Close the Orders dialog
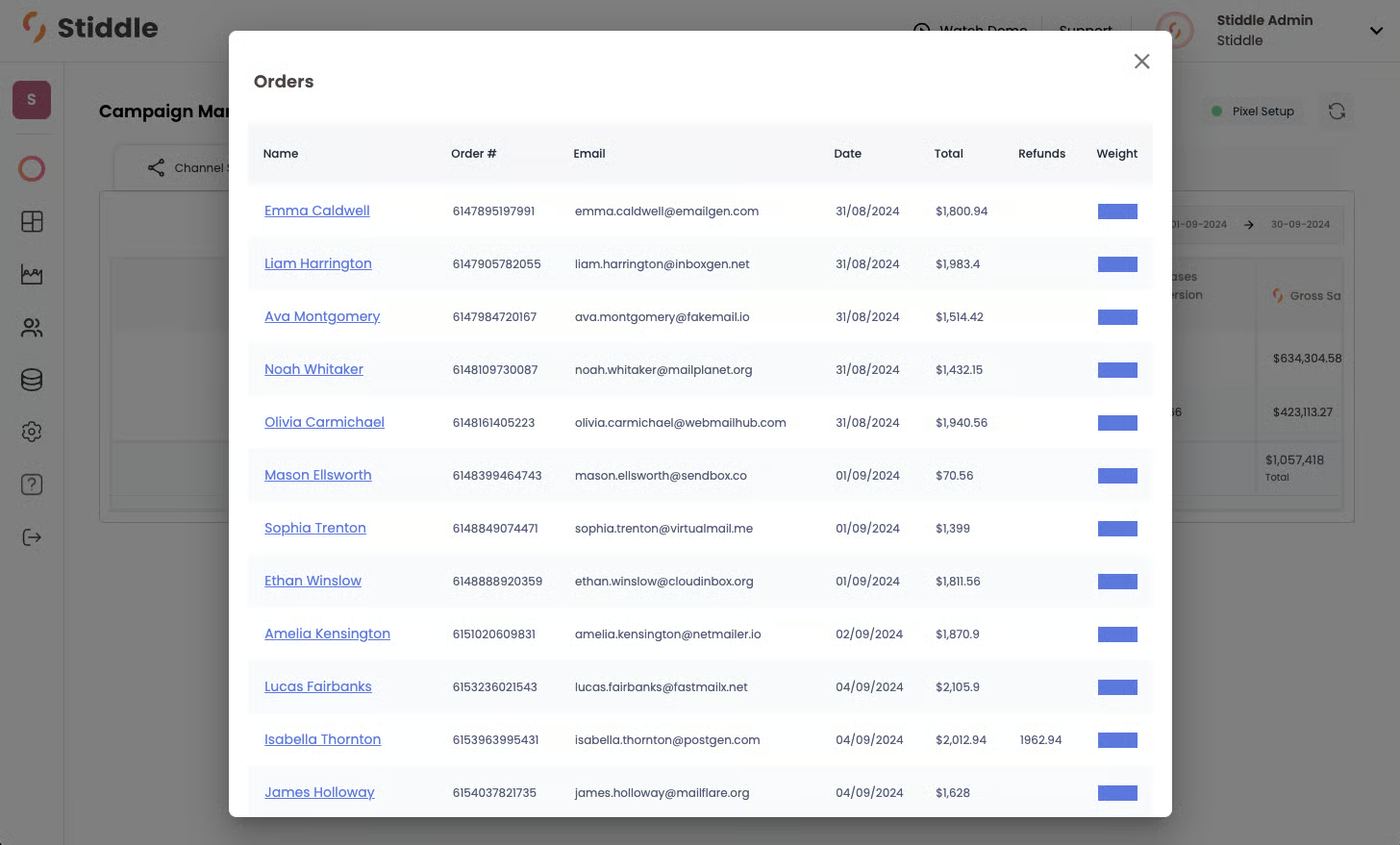This screenshot has width=1400, height=845. (1141, 61)
